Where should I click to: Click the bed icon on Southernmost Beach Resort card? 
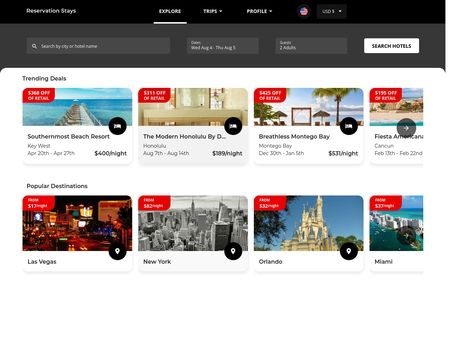(x=117, y=126)
